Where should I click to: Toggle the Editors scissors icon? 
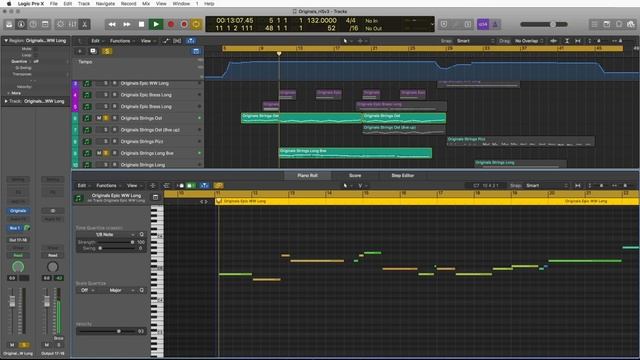pos(84,24)
